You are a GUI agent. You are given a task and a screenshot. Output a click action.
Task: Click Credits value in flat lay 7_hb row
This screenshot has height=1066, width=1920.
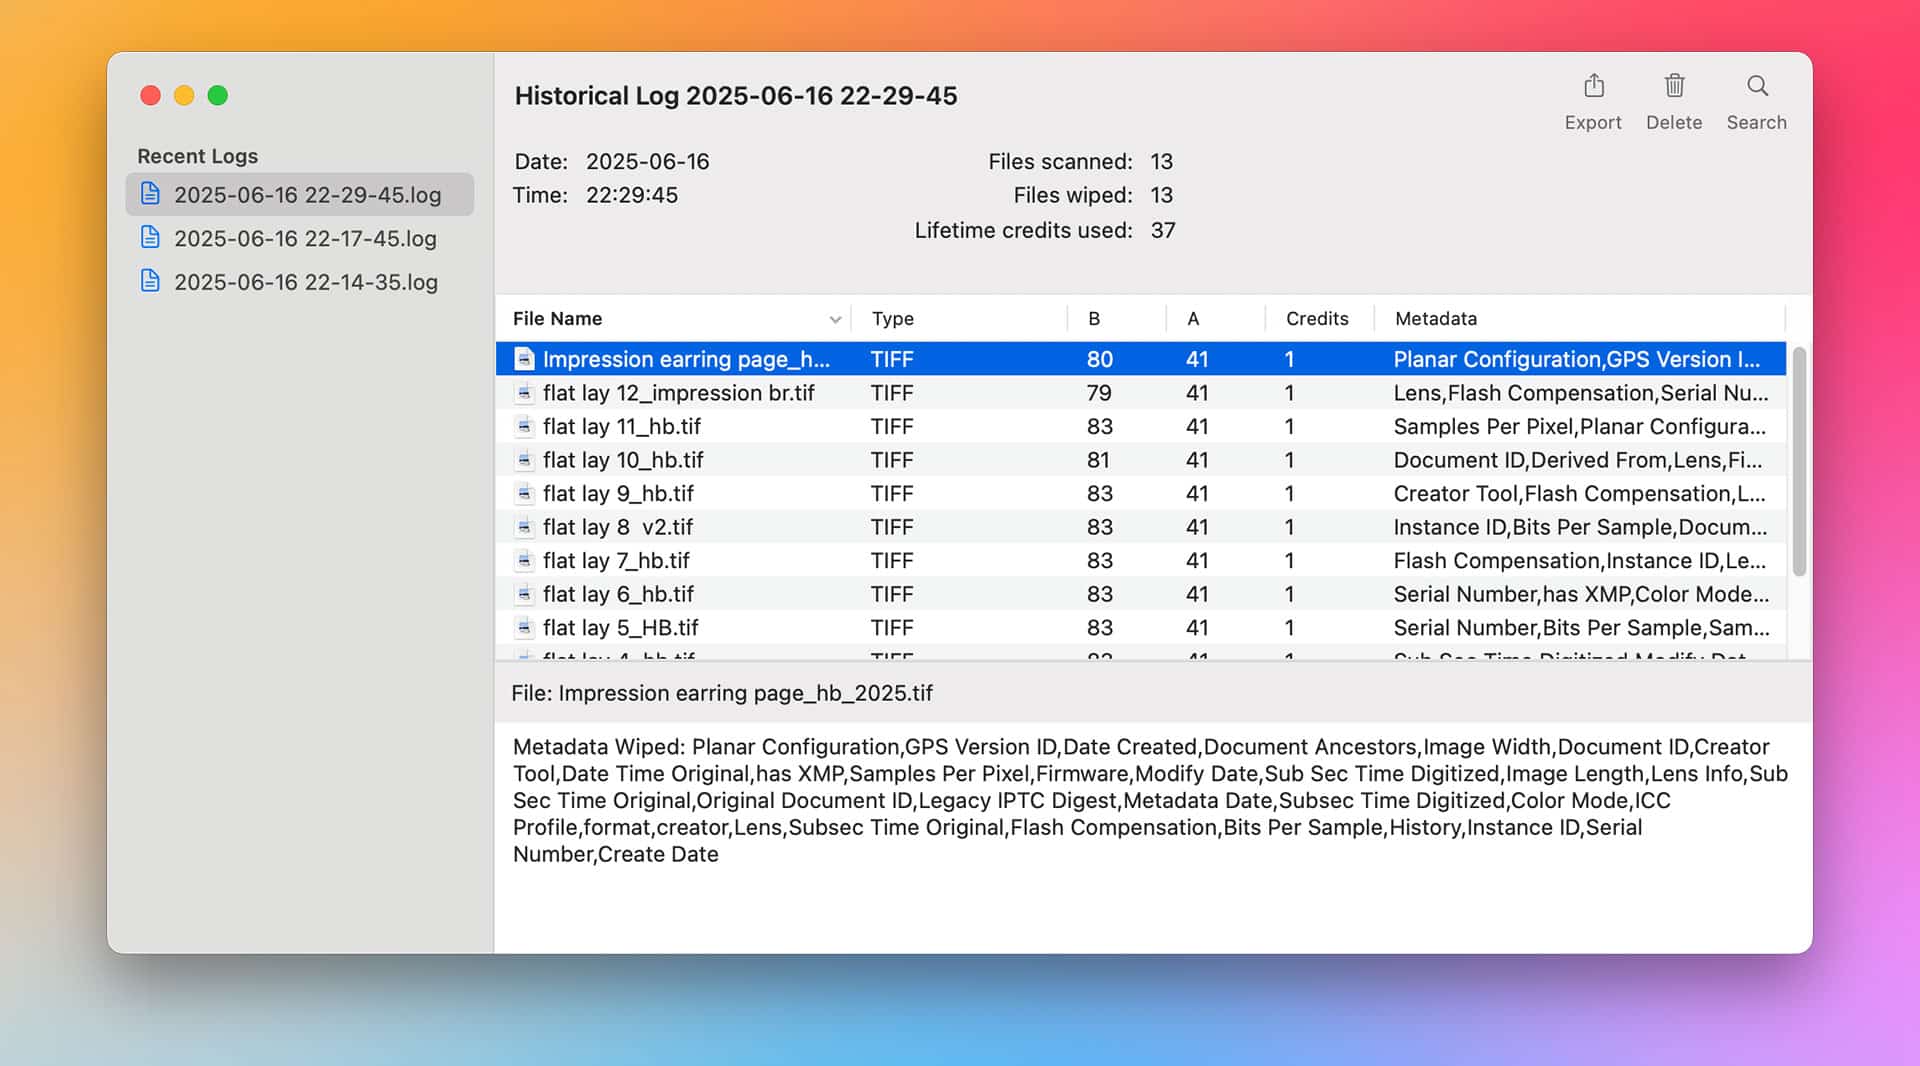tap(1289, 560)
